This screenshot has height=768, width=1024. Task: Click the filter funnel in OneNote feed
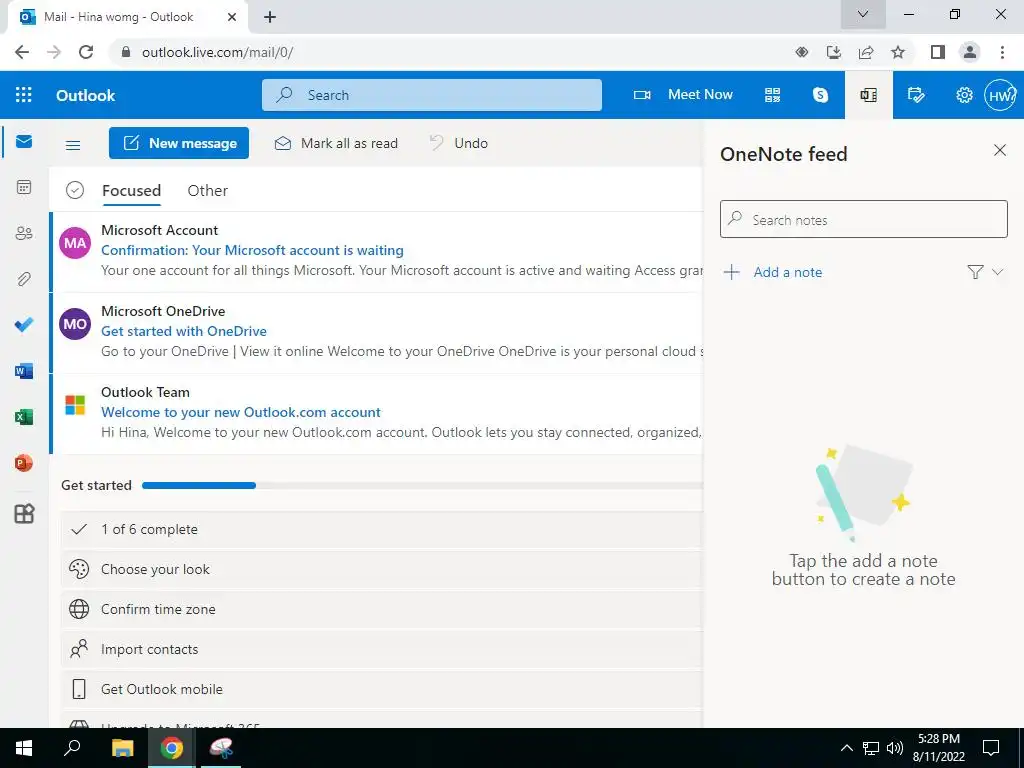[975, 272]
